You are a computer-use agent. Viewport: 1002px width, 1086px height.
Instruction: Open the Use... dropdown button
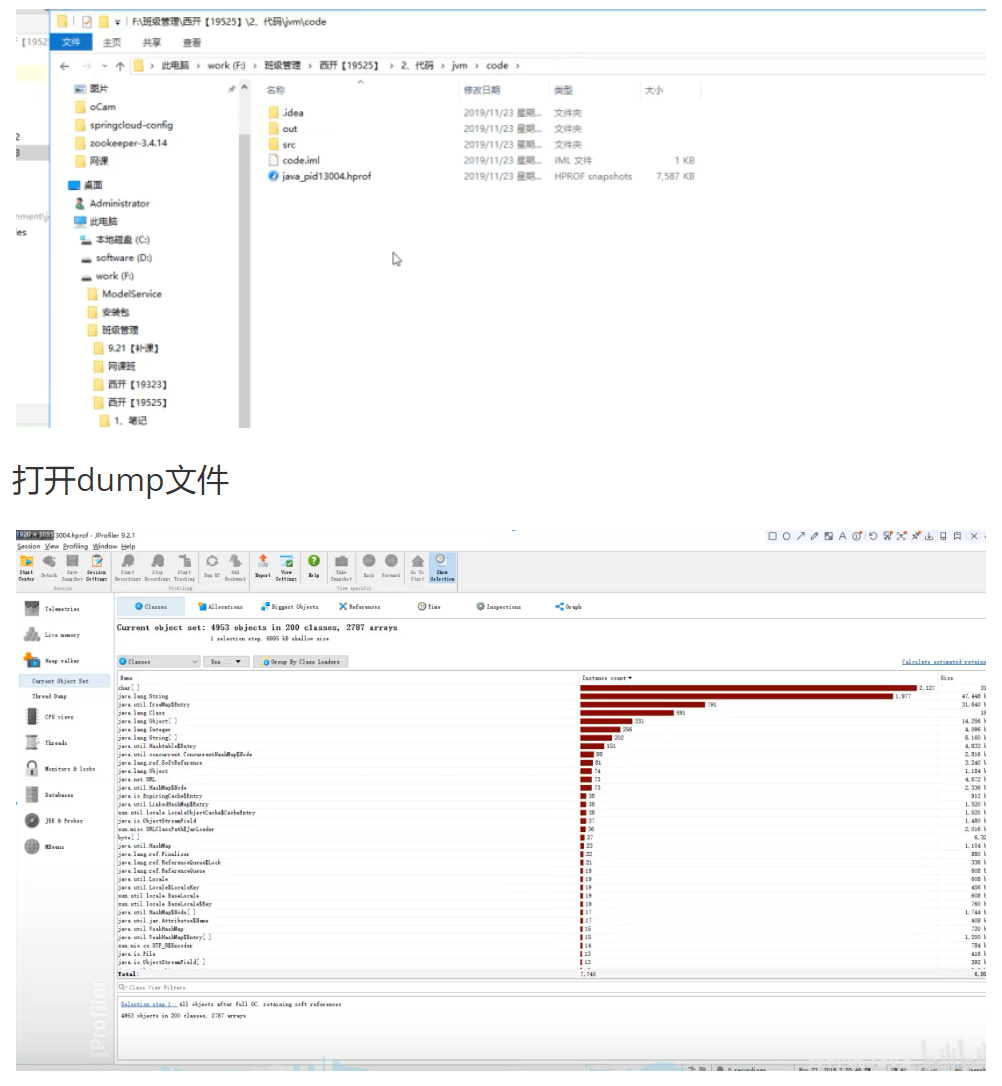226,661
